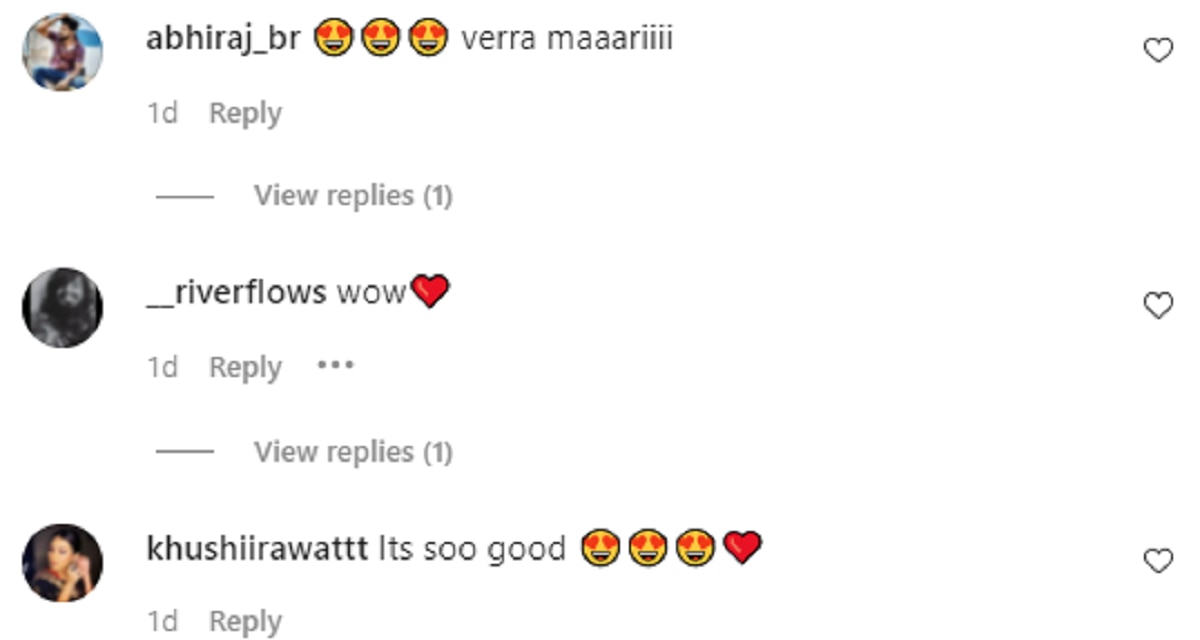Image resolution: width=1200 pixels, height=640 pixels.
Task: Select the "Its soo good" comment text
Action: (x=472, y=549)
